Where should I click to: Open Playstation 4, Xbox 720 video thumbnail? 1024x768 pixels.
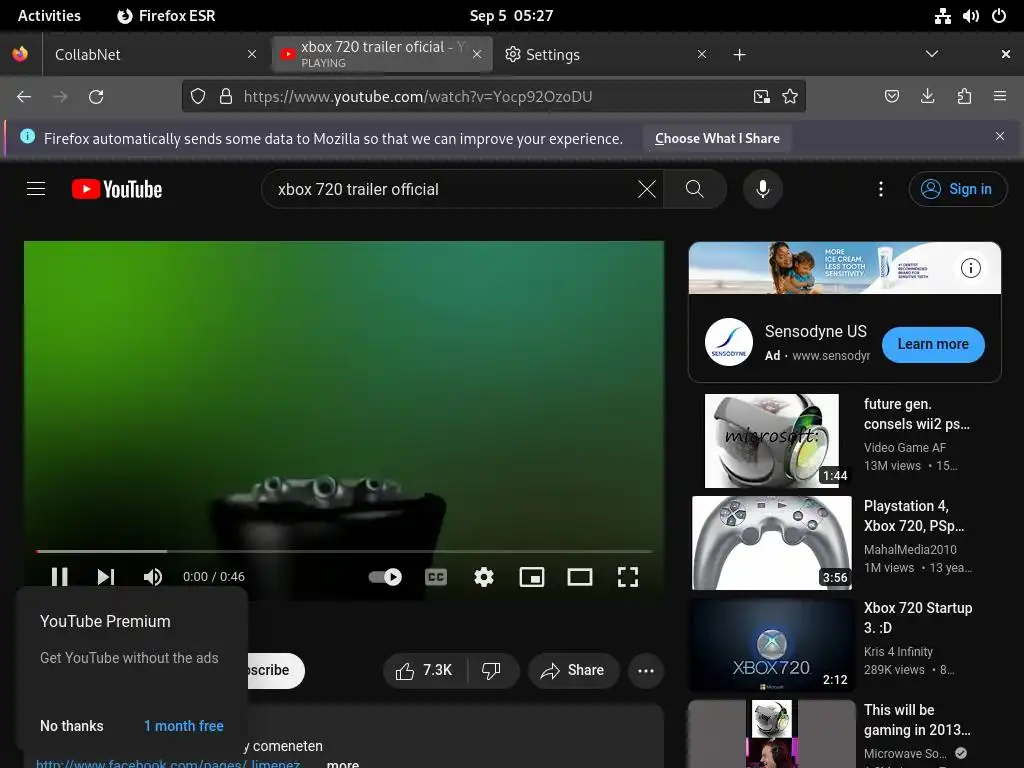(772, 543)
